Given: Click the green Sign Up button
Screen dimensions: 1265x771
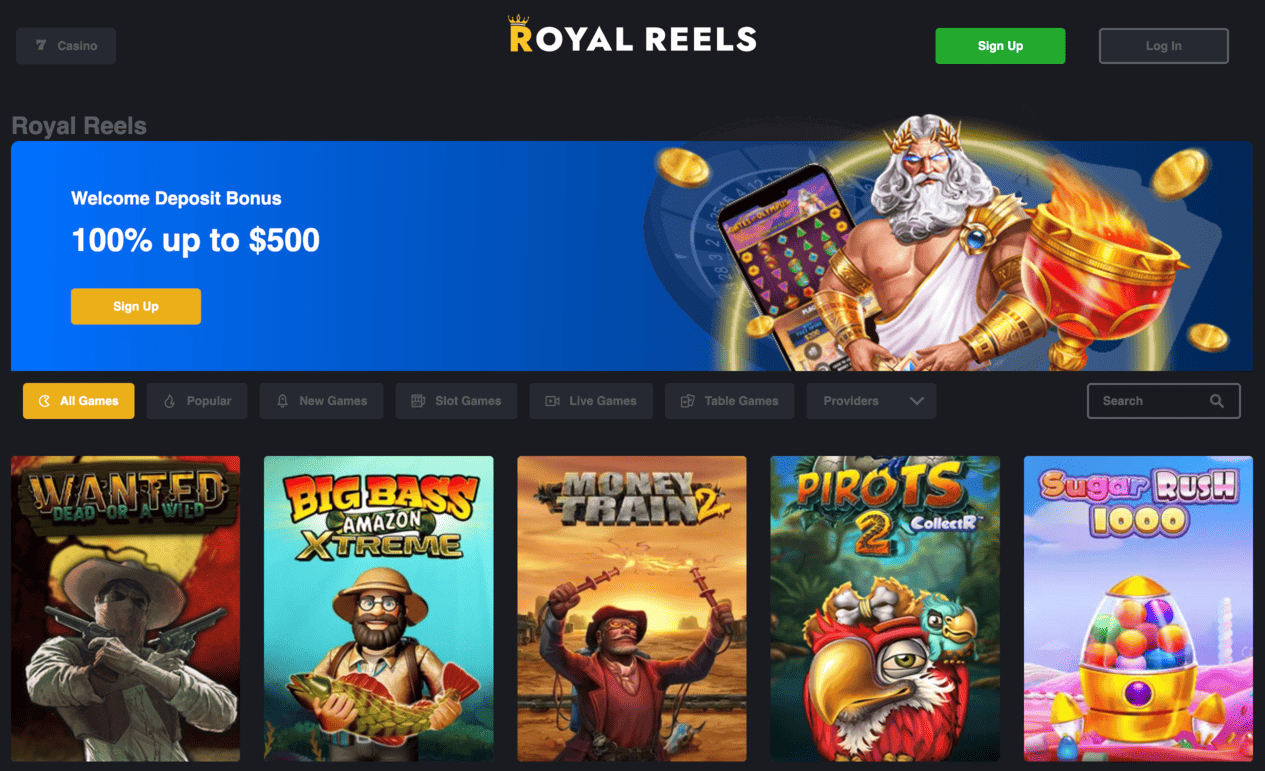Looking at the screenshot, I should pyautogui.click(x=1000, y=46).
